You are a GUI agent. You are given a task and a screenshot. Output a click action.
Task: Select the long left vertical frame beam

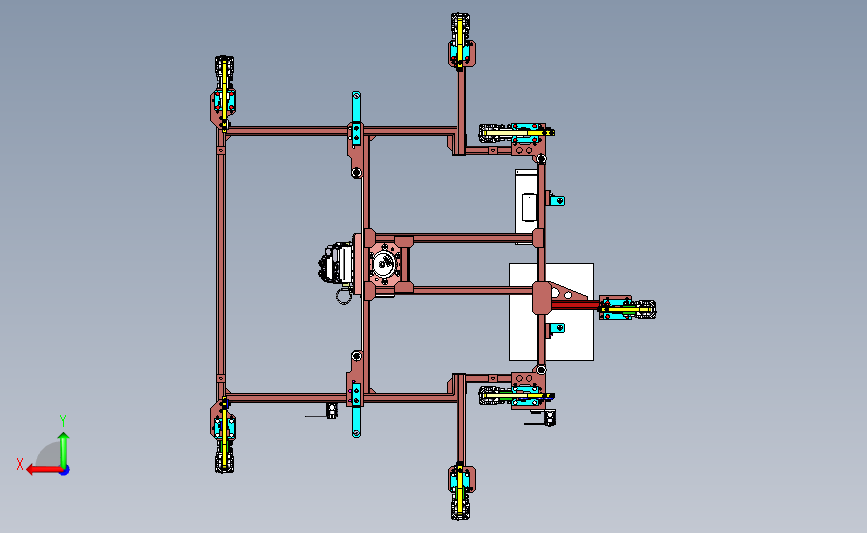[221, 264]
